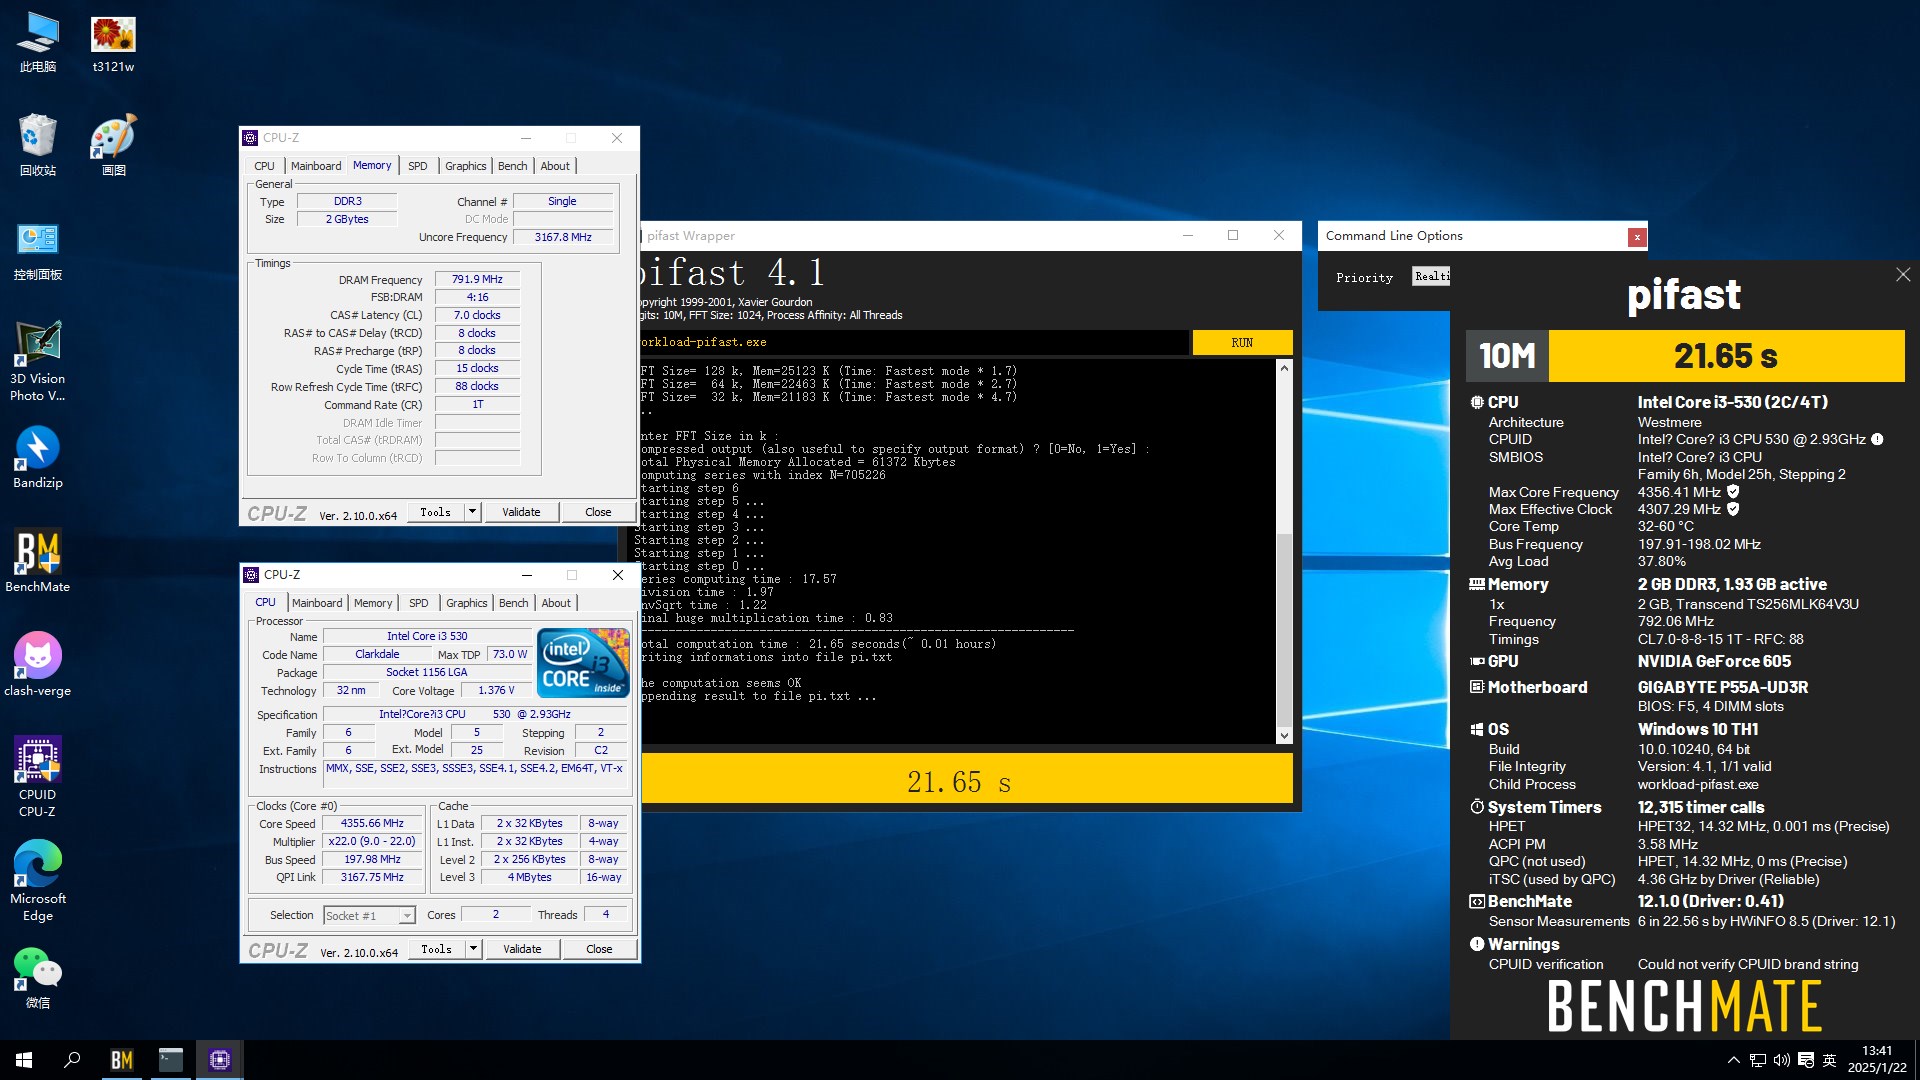Show hidden tray icons chevron
The width and height of the screenshot is (1920, 1080).
pos(1733,1060)
